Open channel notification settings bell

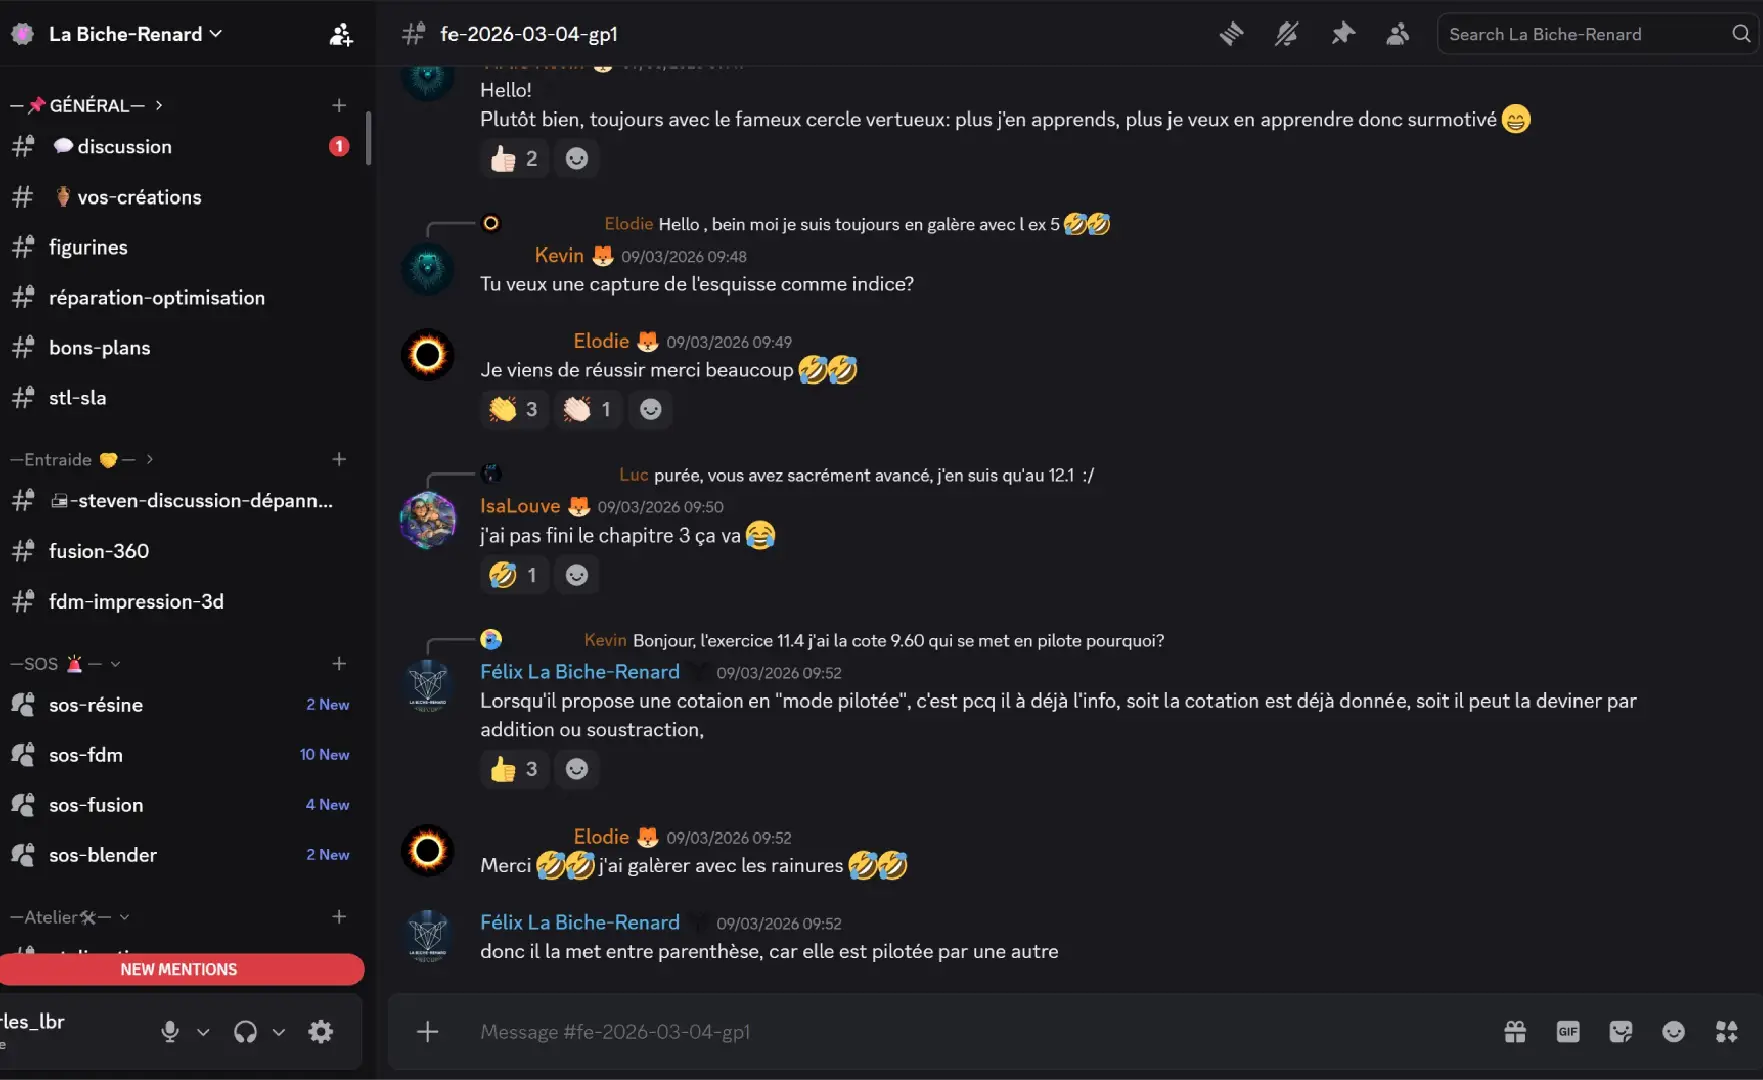coord(1286,34)
